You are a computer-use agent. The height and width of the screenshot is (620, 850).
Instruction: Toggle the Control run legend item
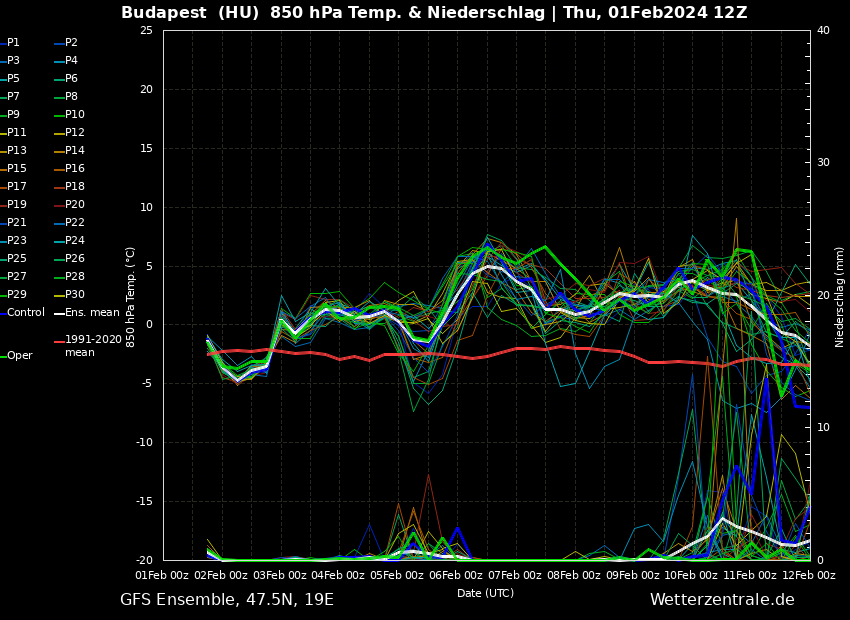click(25, 313)
